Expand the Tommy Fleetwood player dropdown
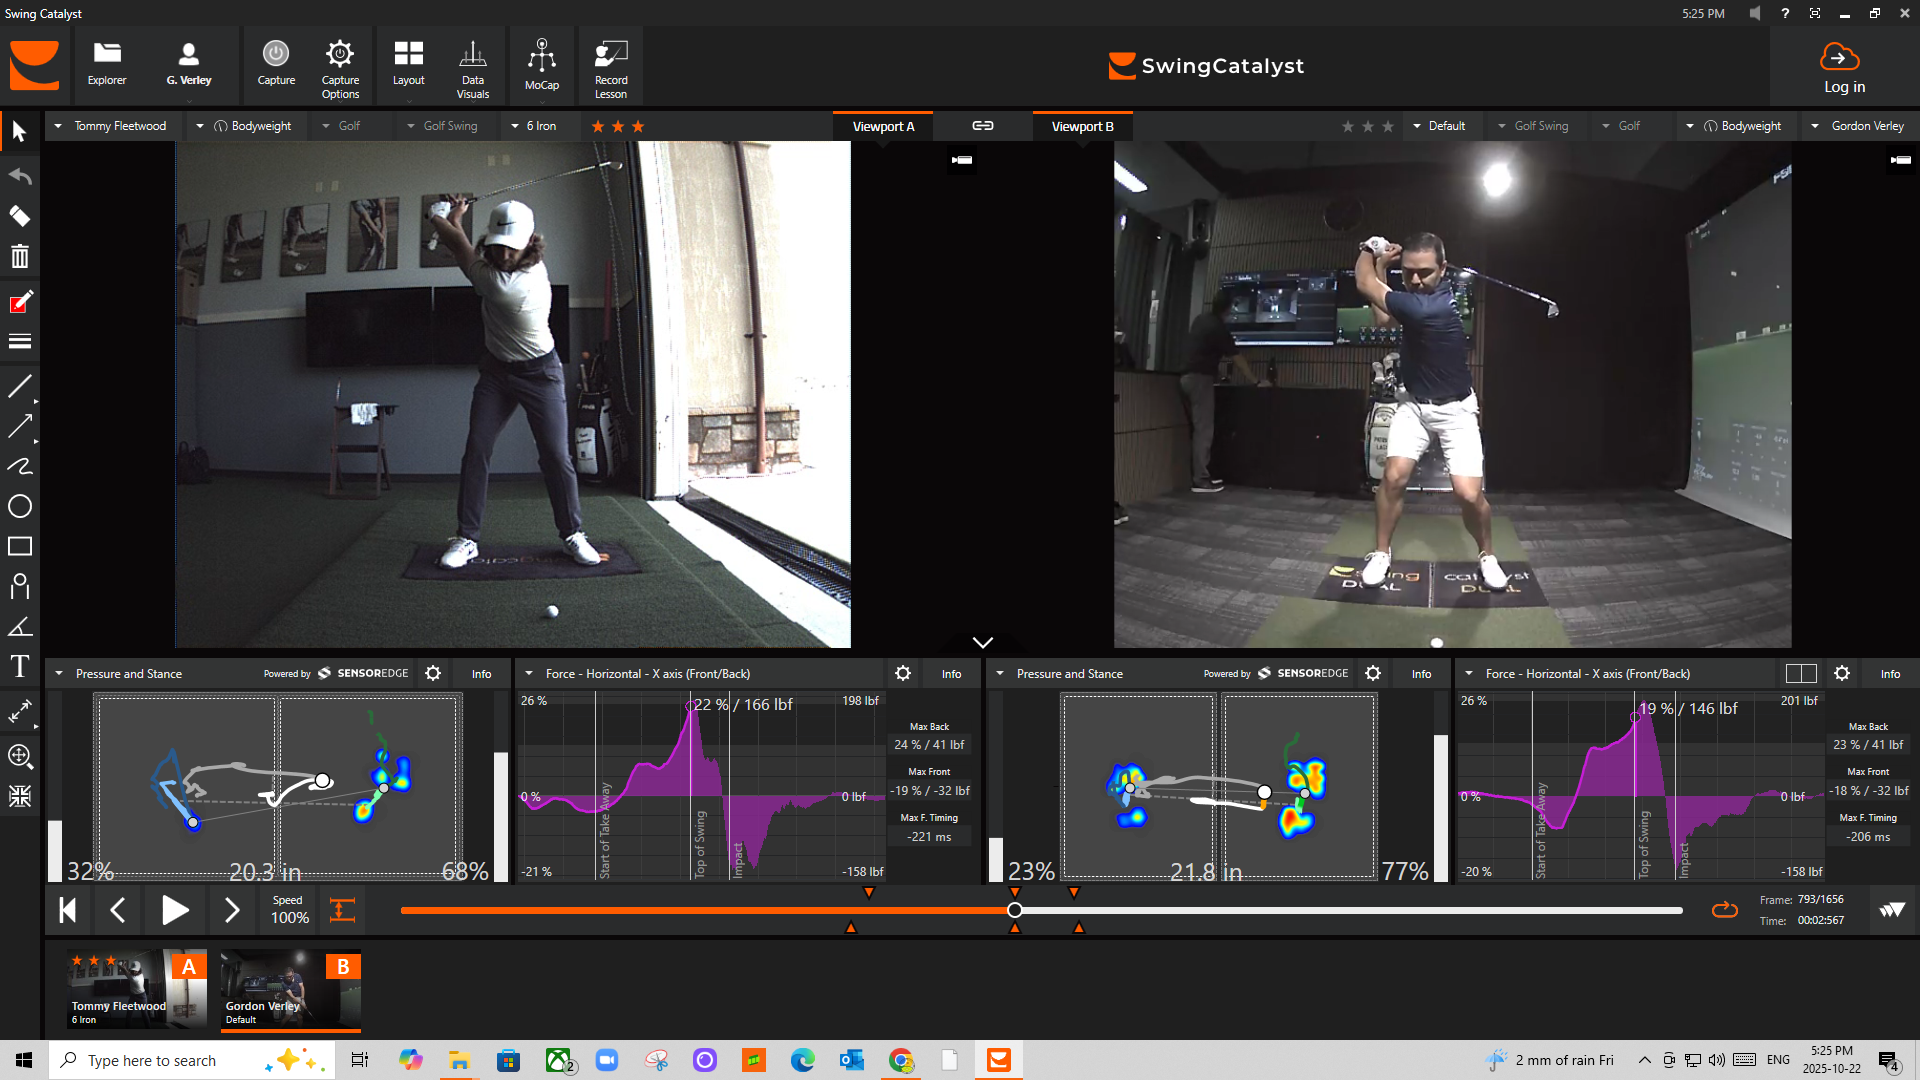 click(x=112, y=126)
